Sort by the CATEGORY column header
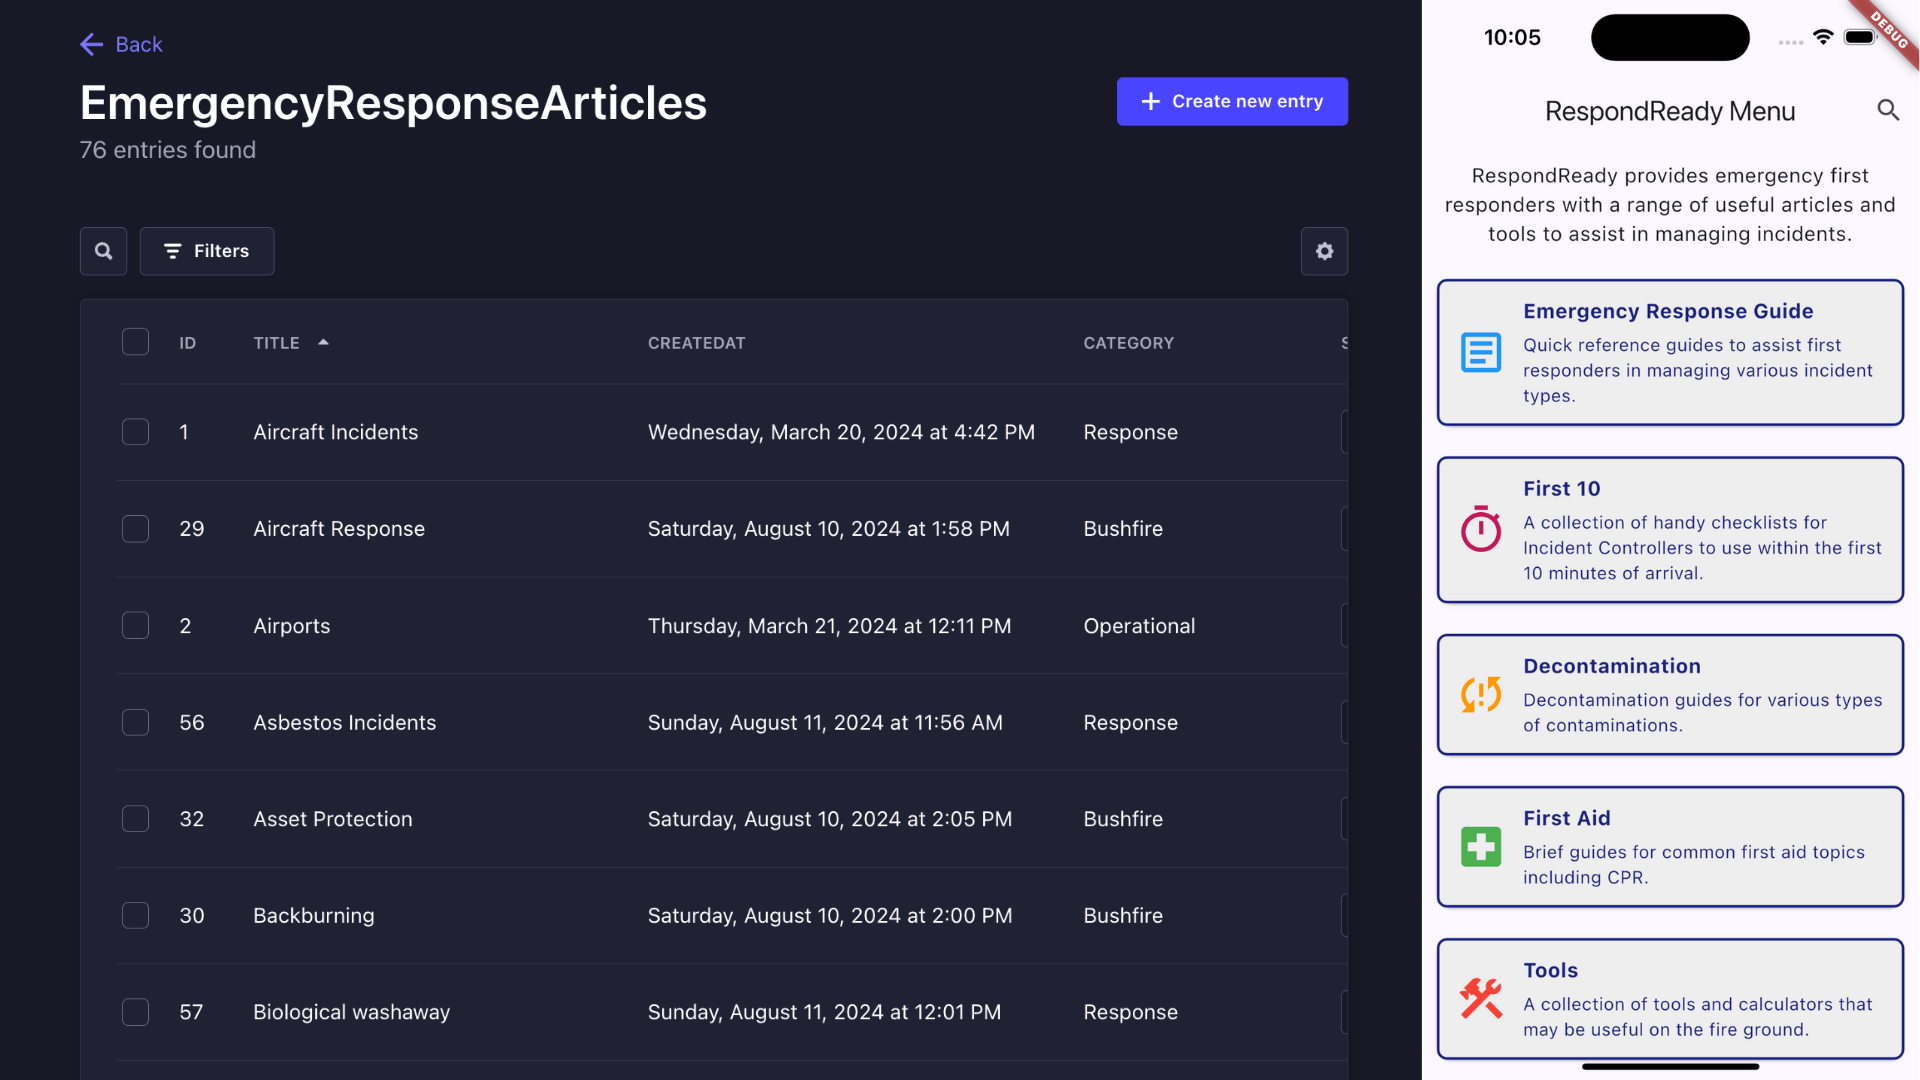 (1128, 343)
